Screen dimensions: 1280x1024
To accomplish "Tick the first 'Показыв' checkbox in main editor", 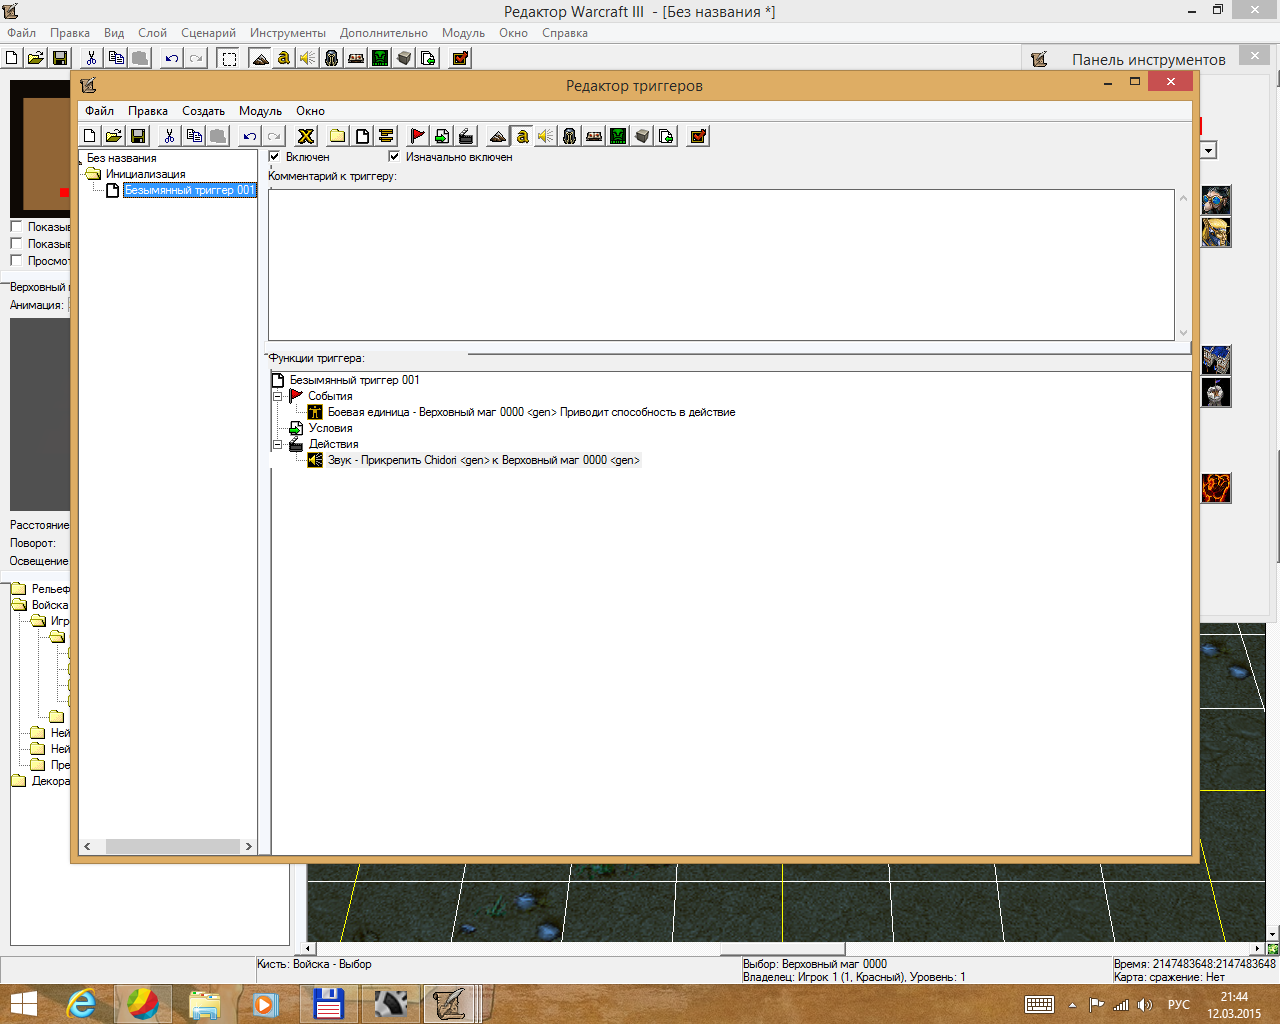I will [16, 227].
